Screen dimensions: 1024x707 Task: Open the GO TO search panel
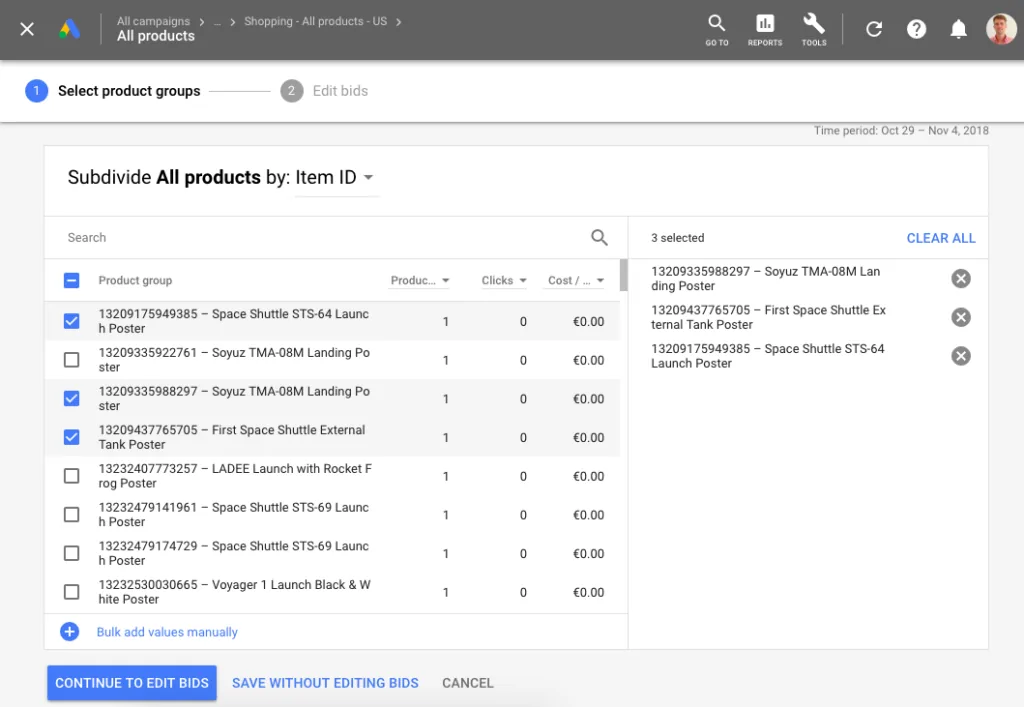click(x=716, y=29)
